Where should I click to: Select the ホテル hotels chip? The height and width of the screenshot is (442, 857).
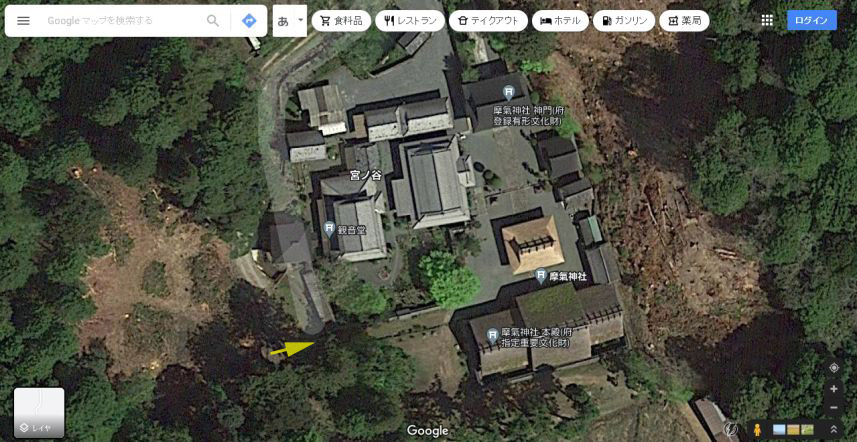[x=560, y=21]
